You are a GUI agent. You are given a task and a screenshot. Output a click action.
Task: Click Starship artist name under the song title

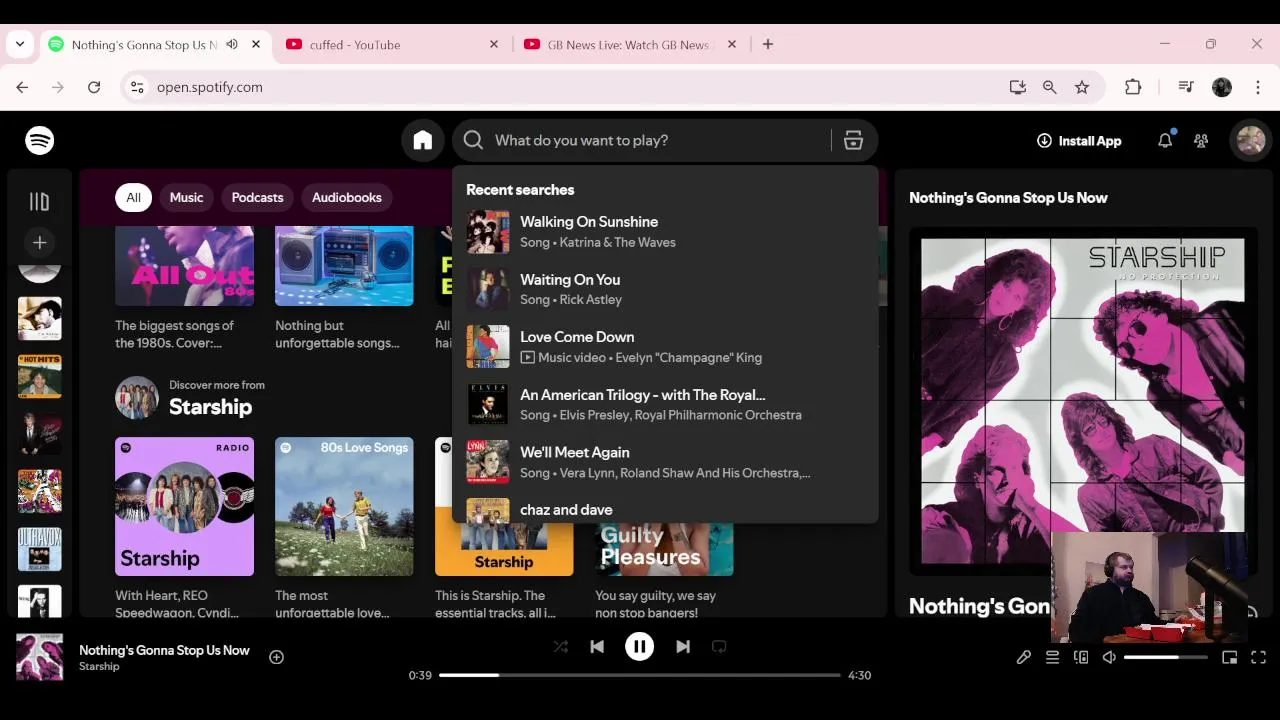point(99,667)
